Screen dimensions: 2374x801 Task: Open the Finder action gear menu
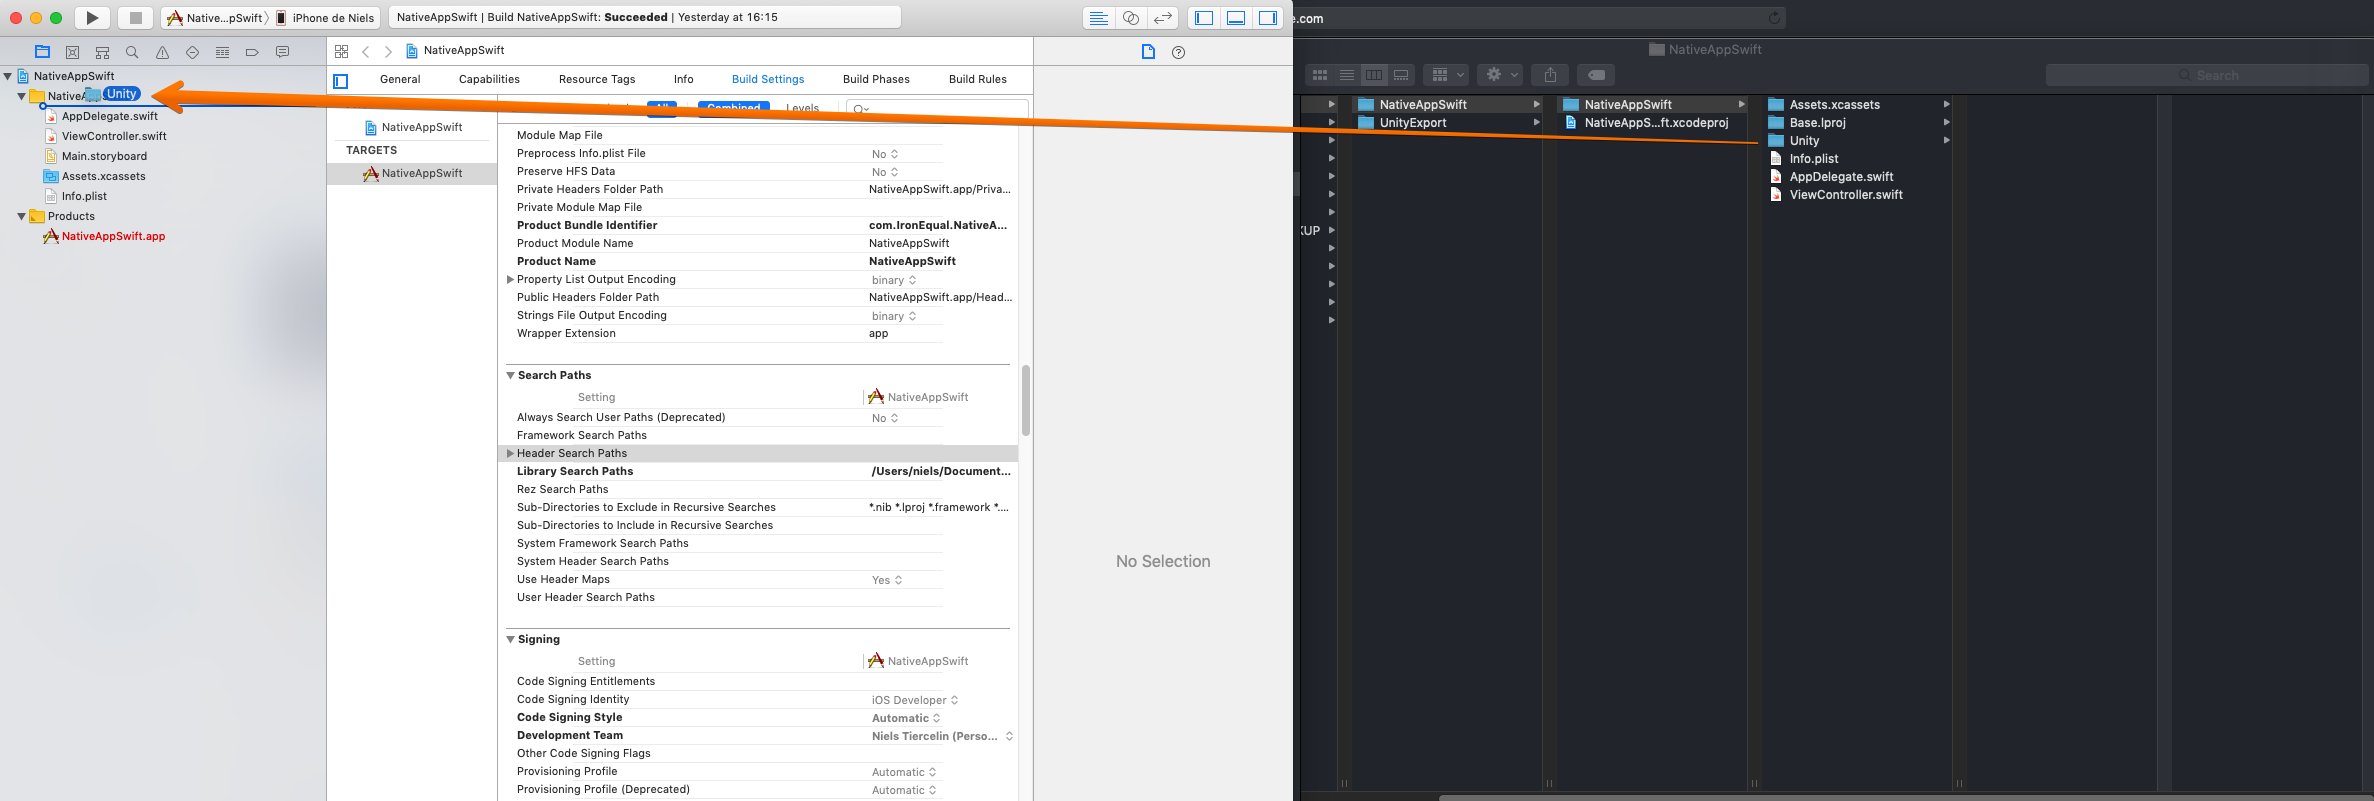tap(1501, 75)
